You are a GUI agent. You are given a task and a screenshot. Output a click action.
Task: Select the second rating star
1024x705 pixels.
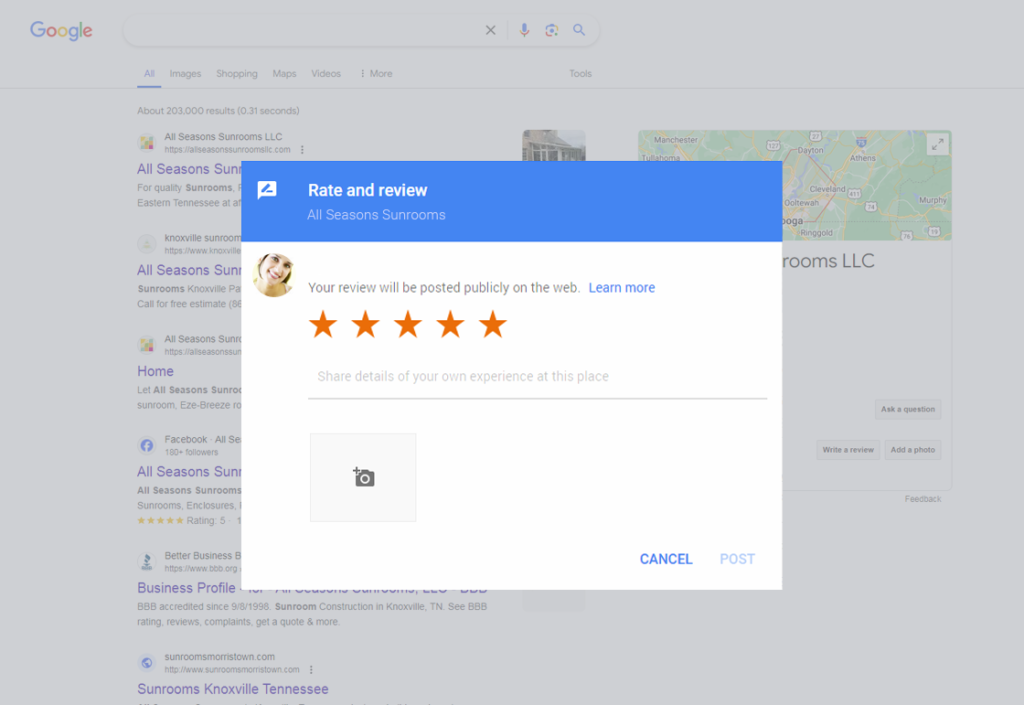pyautogui.click(x=365, y=324)
